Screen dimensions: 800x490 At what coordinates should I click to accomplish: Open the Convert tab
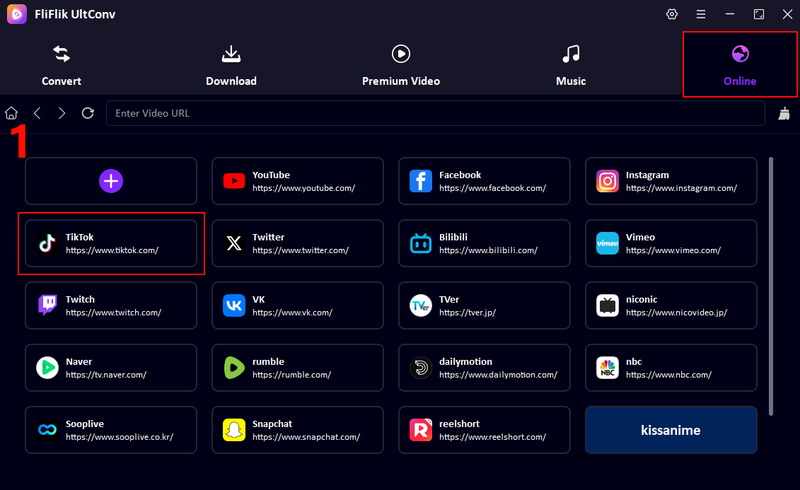pos(61,65)
